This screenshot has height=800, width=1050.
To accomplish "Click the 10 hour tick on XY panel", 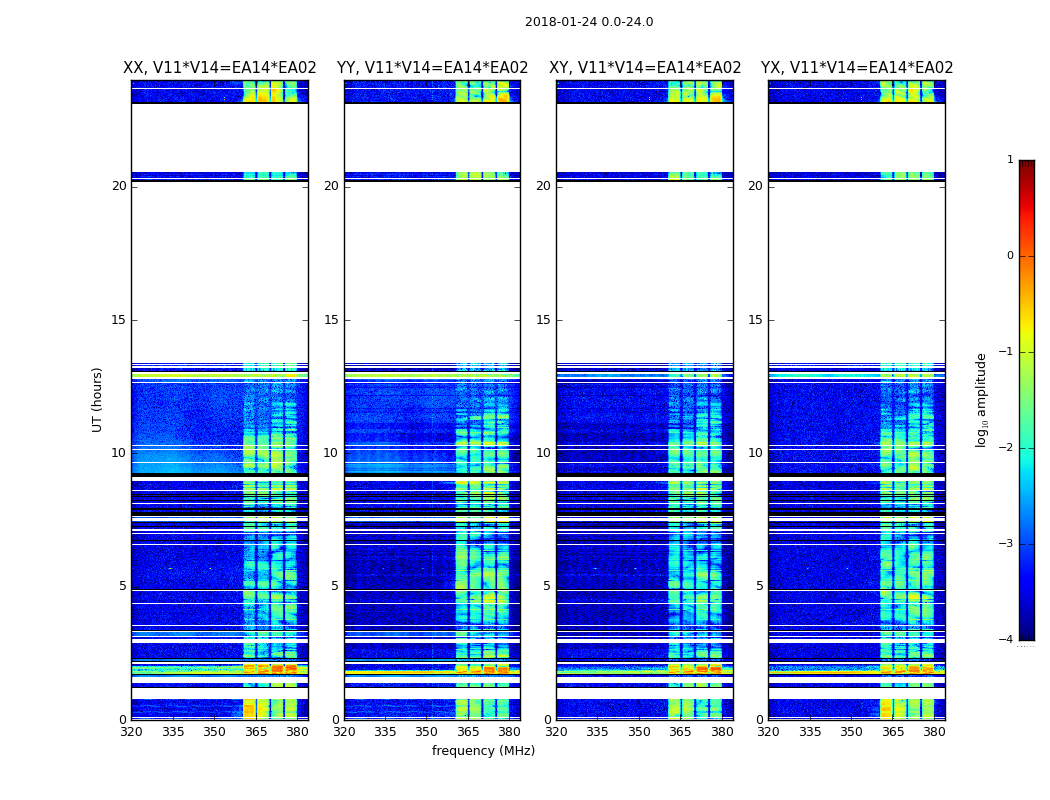I will (543, 453).
